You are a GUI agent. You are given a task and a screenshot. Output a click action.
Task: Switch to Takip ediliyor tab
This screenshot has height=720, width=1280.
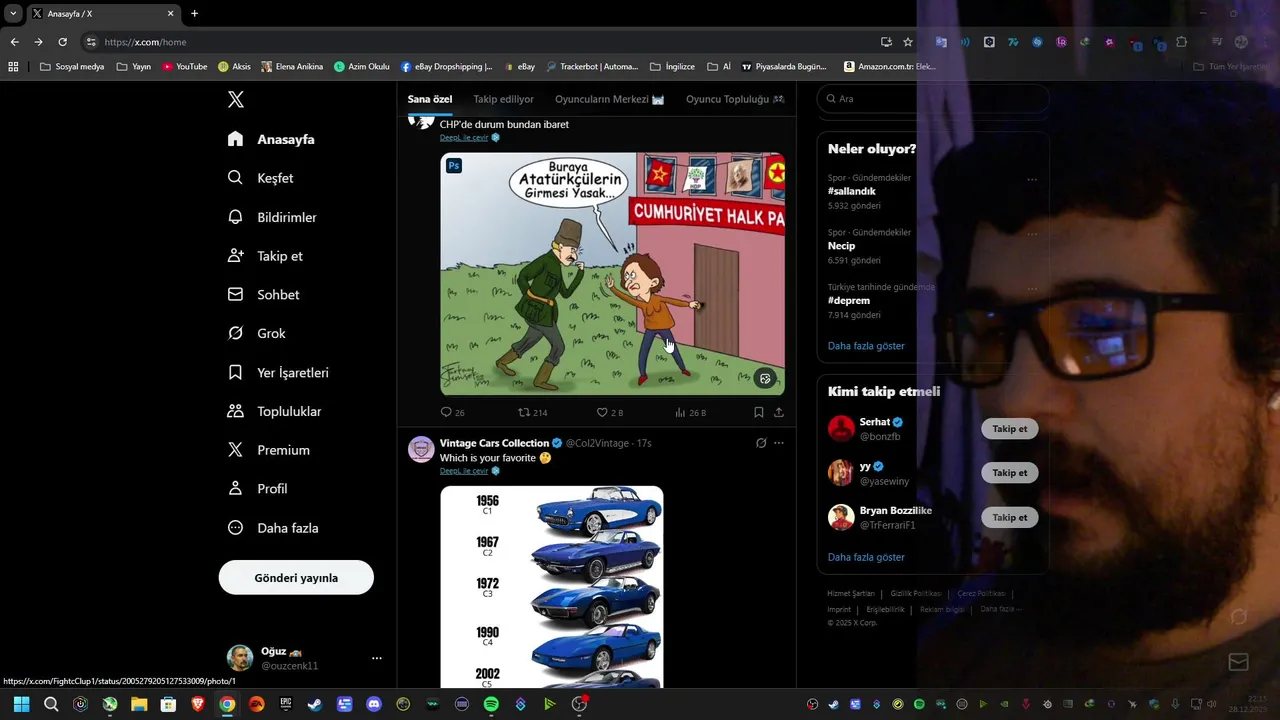[x=503, y=99]
